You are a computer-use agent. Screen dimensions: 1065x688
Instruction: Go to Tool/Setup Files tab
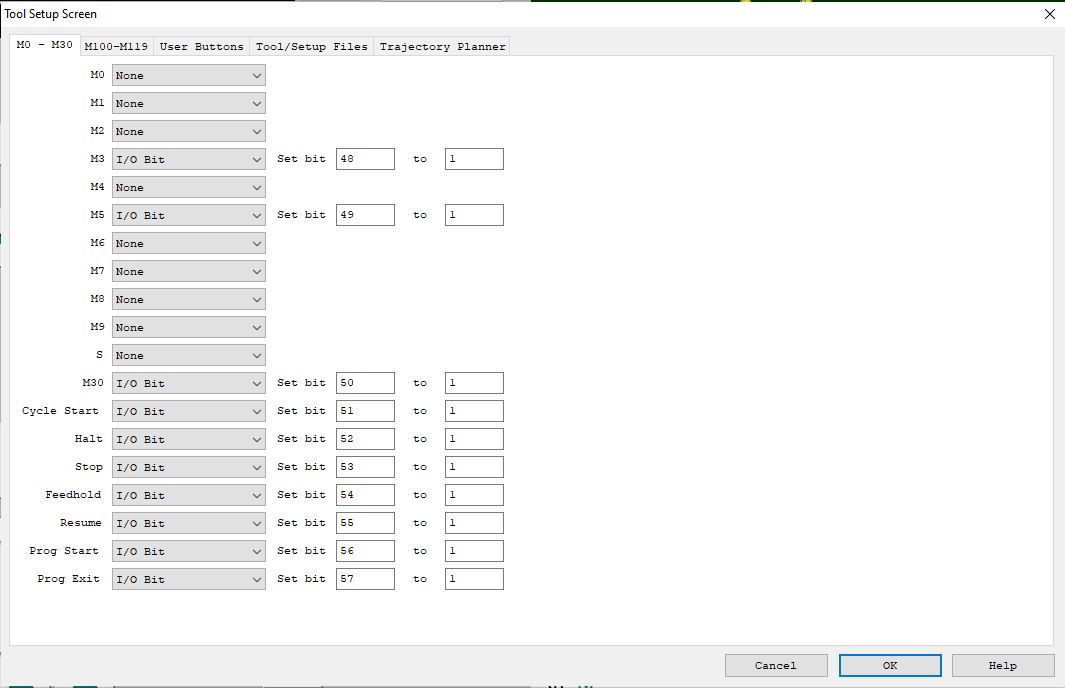312,47
